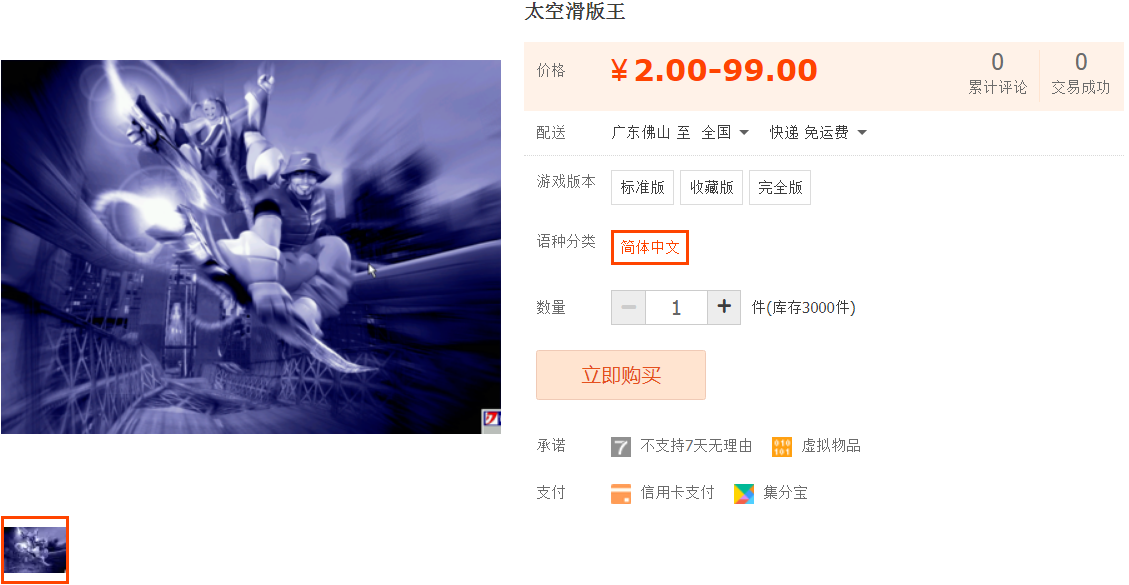Click the 信用卡支付 payment text

(x=677, y=493)
